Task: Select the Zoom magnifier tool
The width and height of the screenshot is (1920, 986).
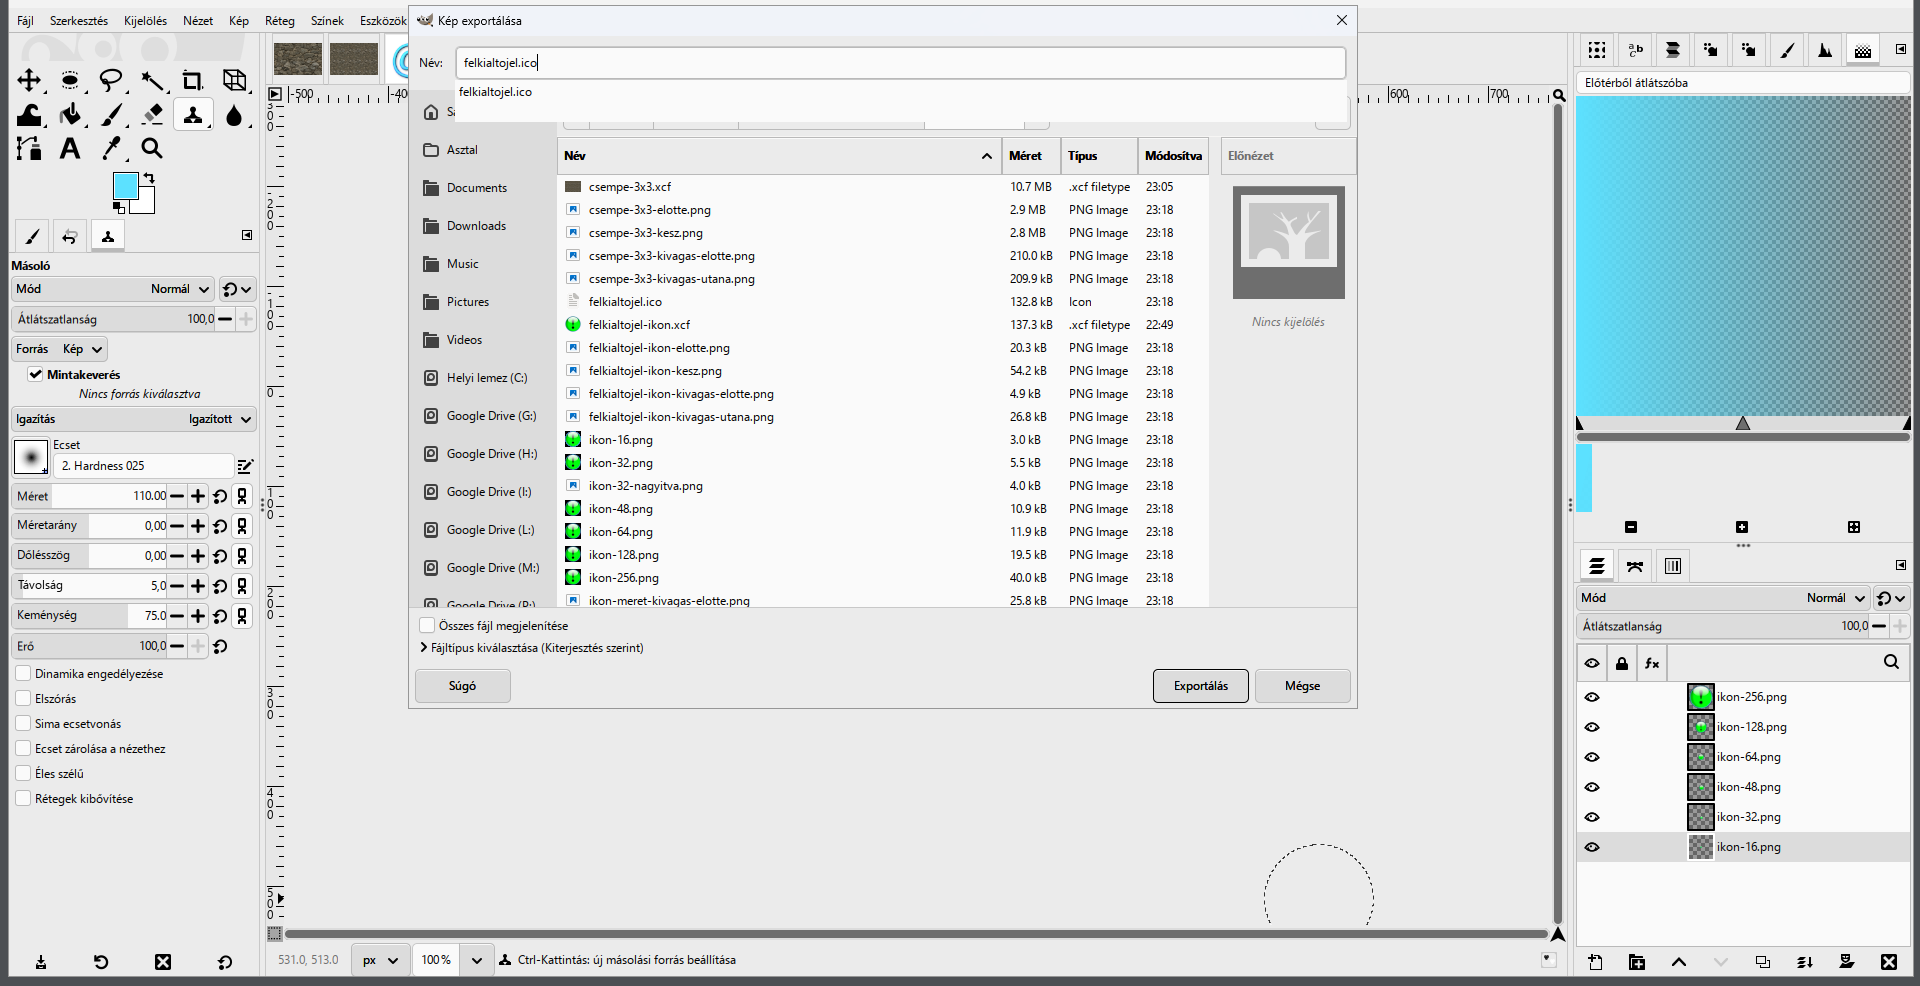Action: point(152,149)
